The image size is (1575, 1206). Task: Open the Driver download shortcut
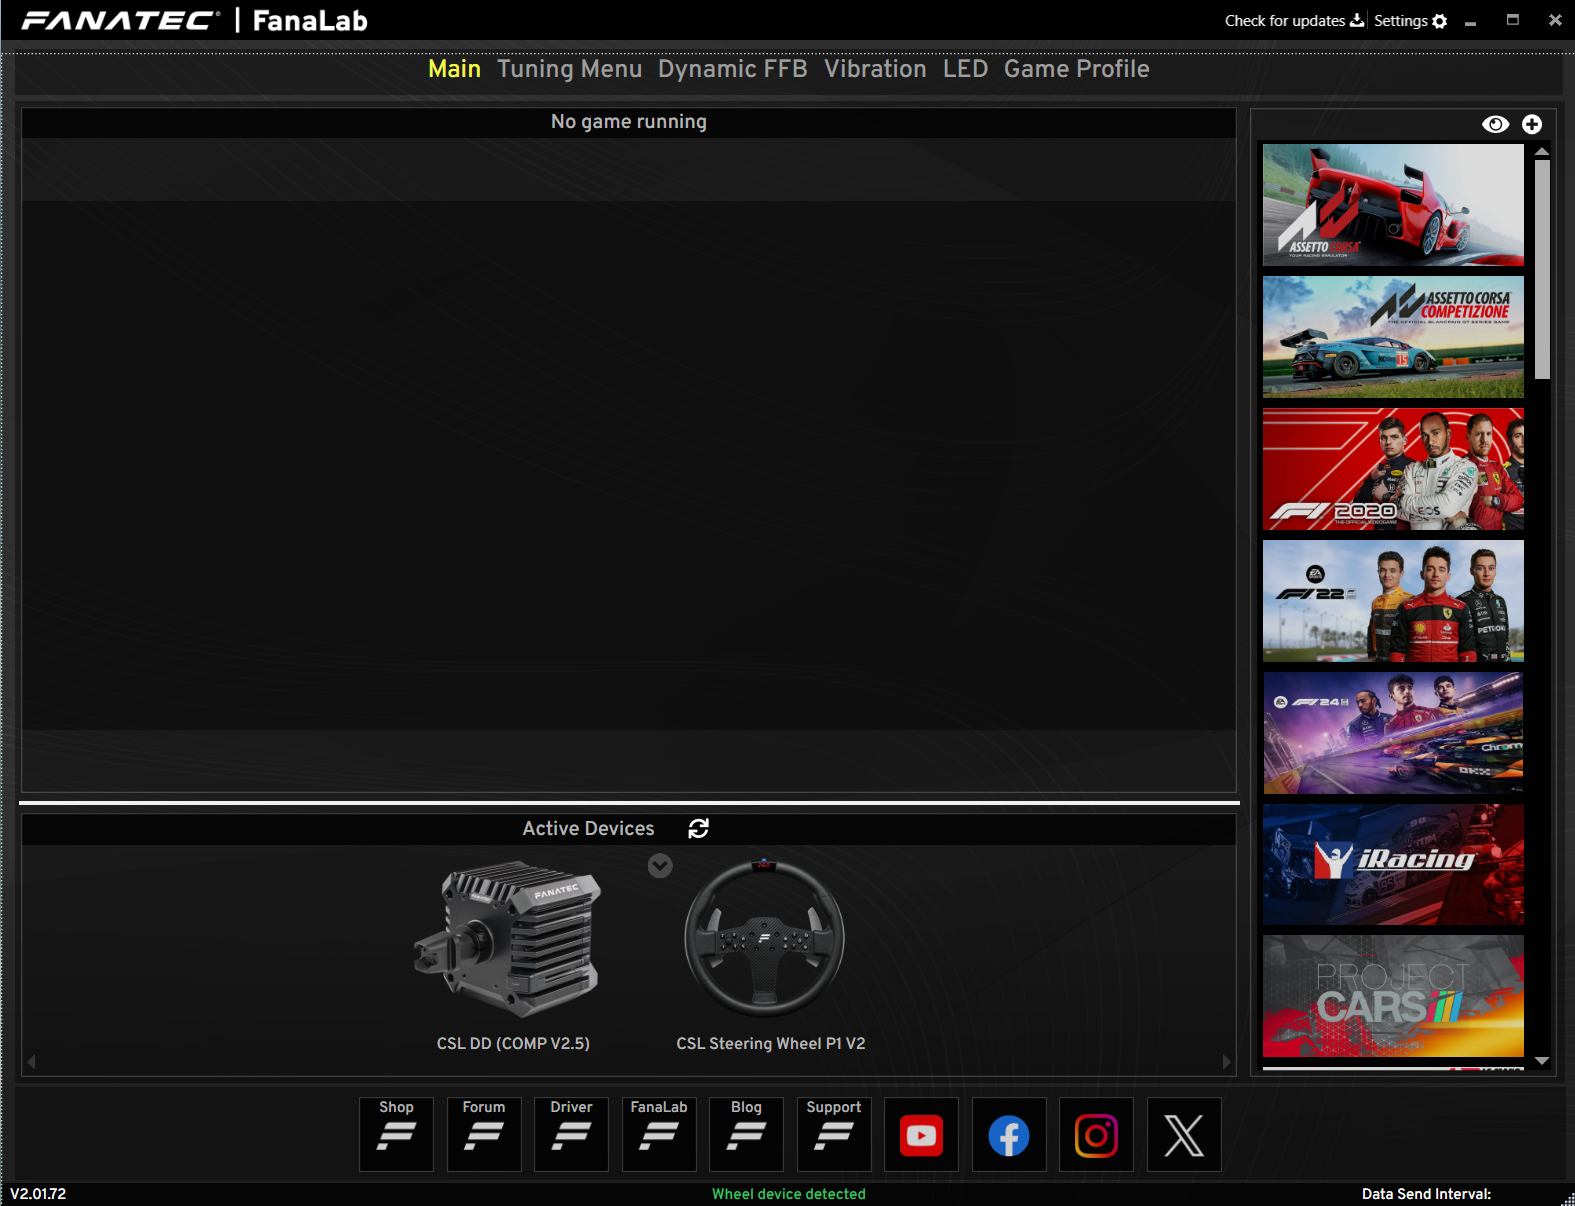pyautogui.click(x=571, y=1134)
